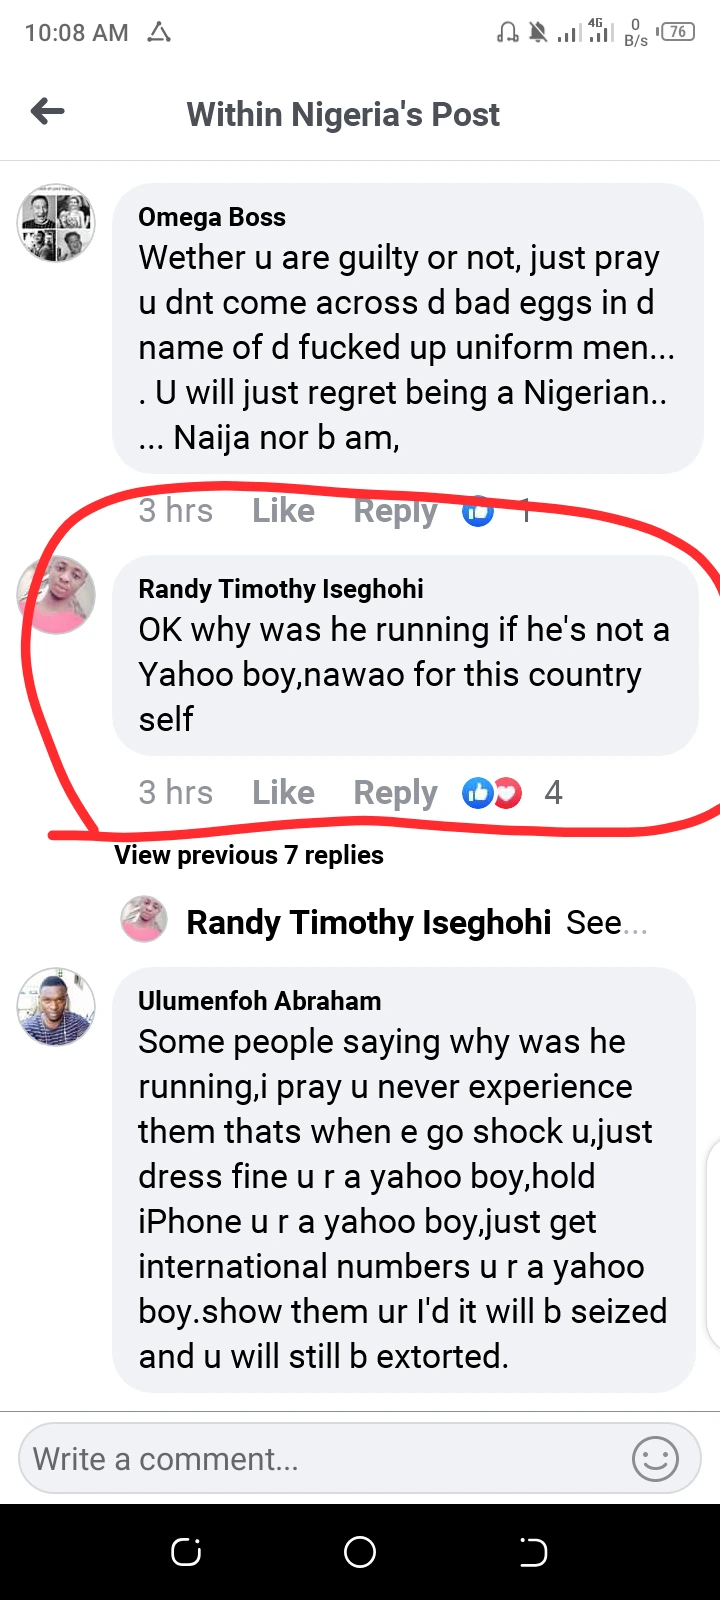Expand View previous 7 replies
Viewport: 720px width, 1600px height.
click(249, 855)
